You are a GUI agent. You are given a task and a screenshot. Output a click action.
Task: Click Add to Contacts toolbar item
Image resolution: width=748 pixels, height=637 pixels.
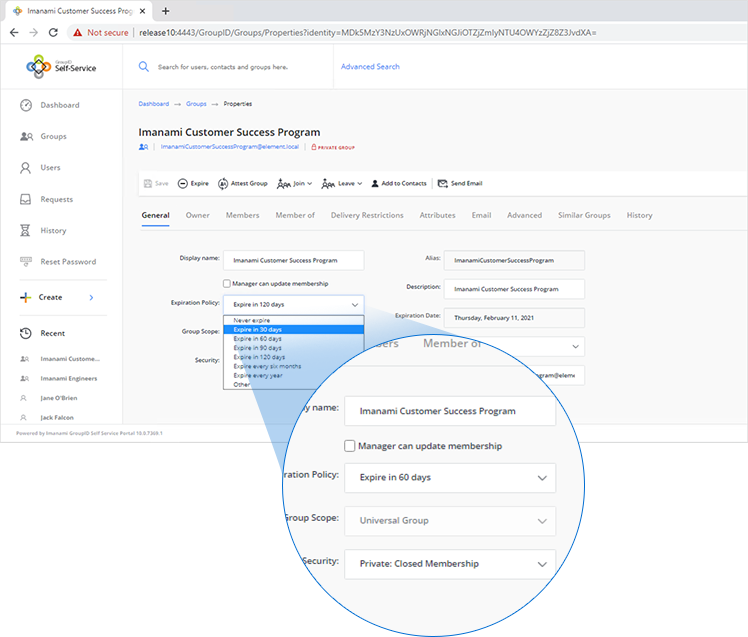point(398,184)
